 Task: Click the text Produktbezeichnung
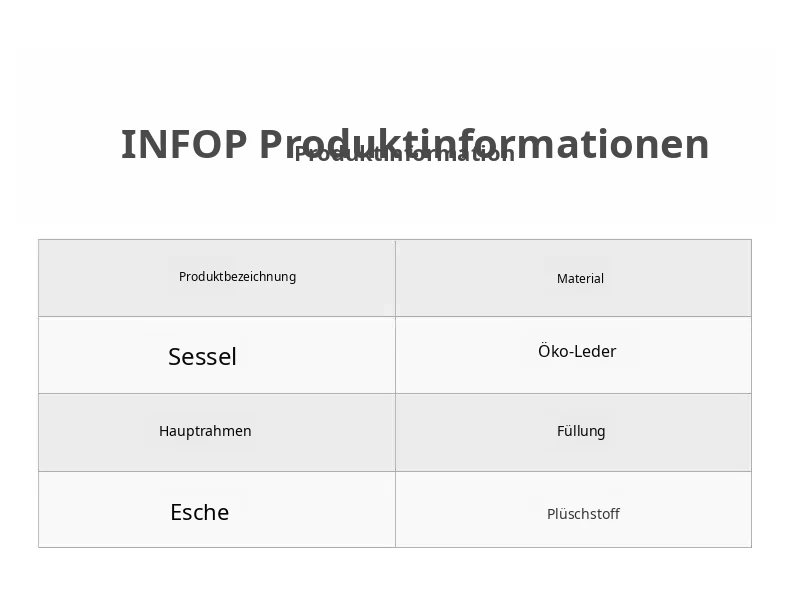coord(237,277)
